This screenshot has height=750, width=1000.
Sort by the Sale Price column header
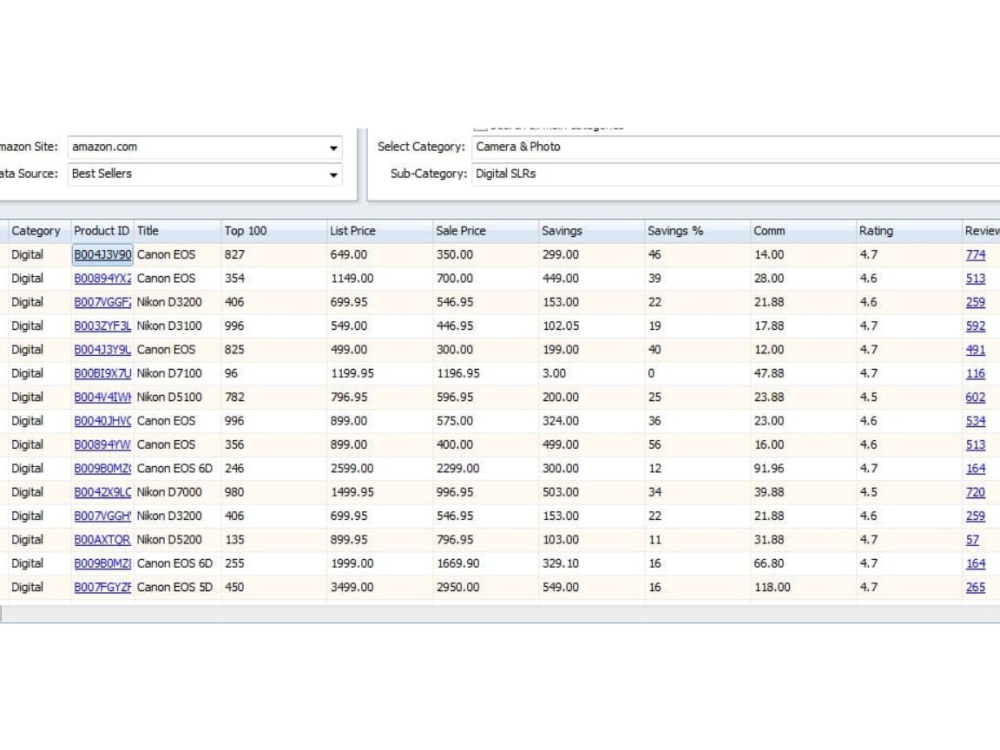coord(485,231)
